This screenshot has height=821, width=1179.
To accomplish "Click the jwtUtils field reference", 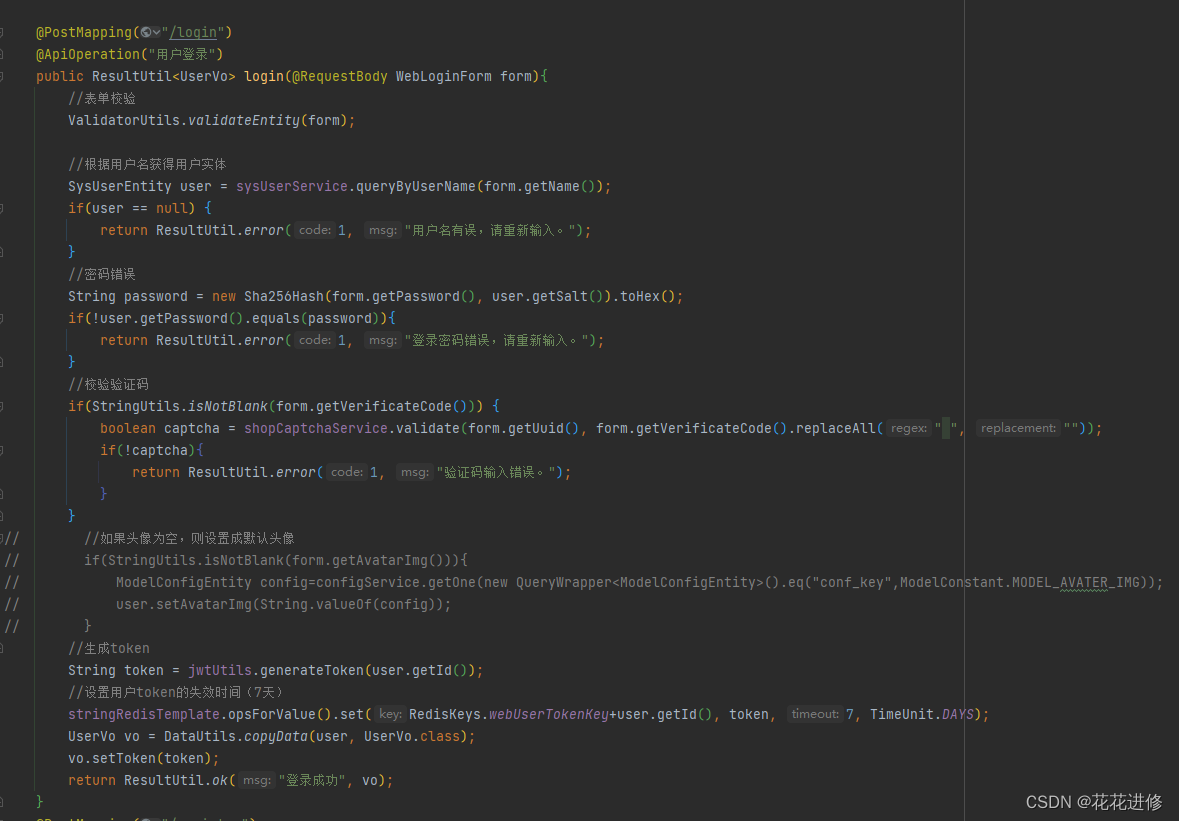I will click(x=220, y=670).
